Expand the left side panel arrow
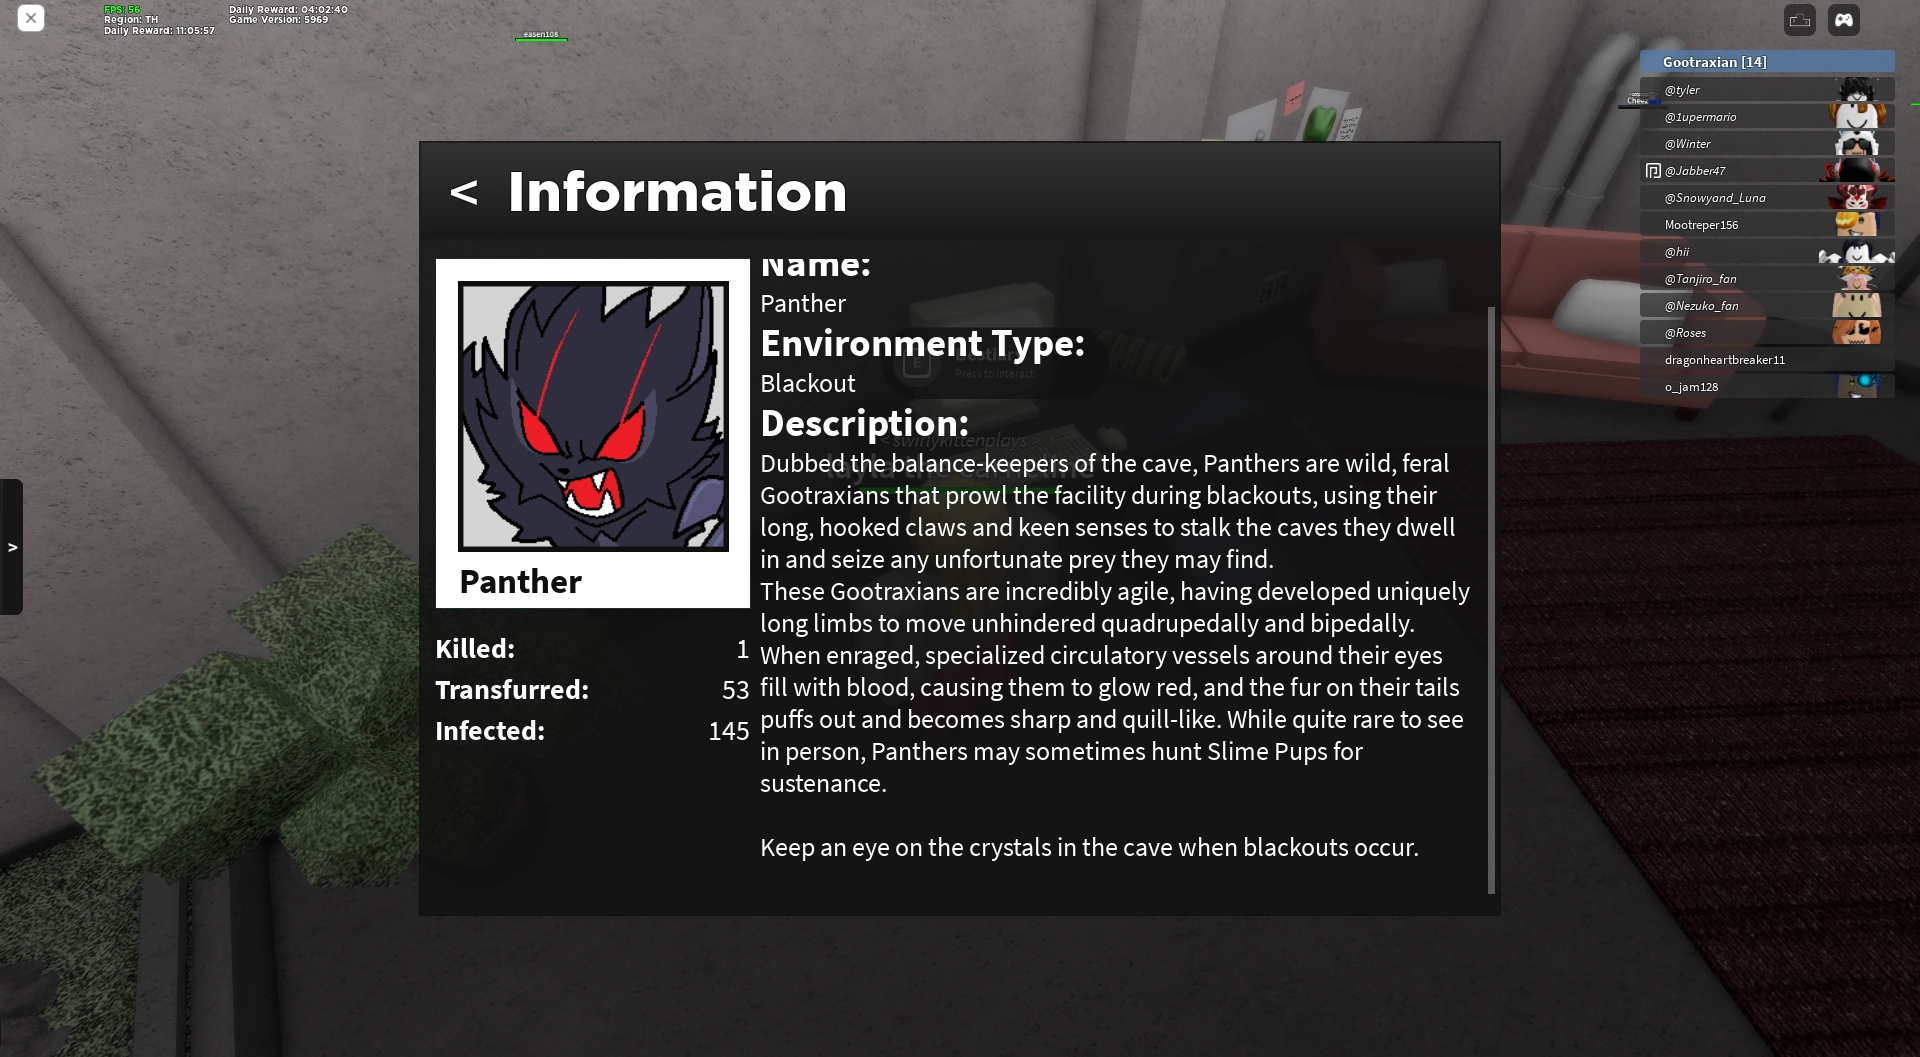Viewport: 1920px width, 1057px height. coord(12,547)
